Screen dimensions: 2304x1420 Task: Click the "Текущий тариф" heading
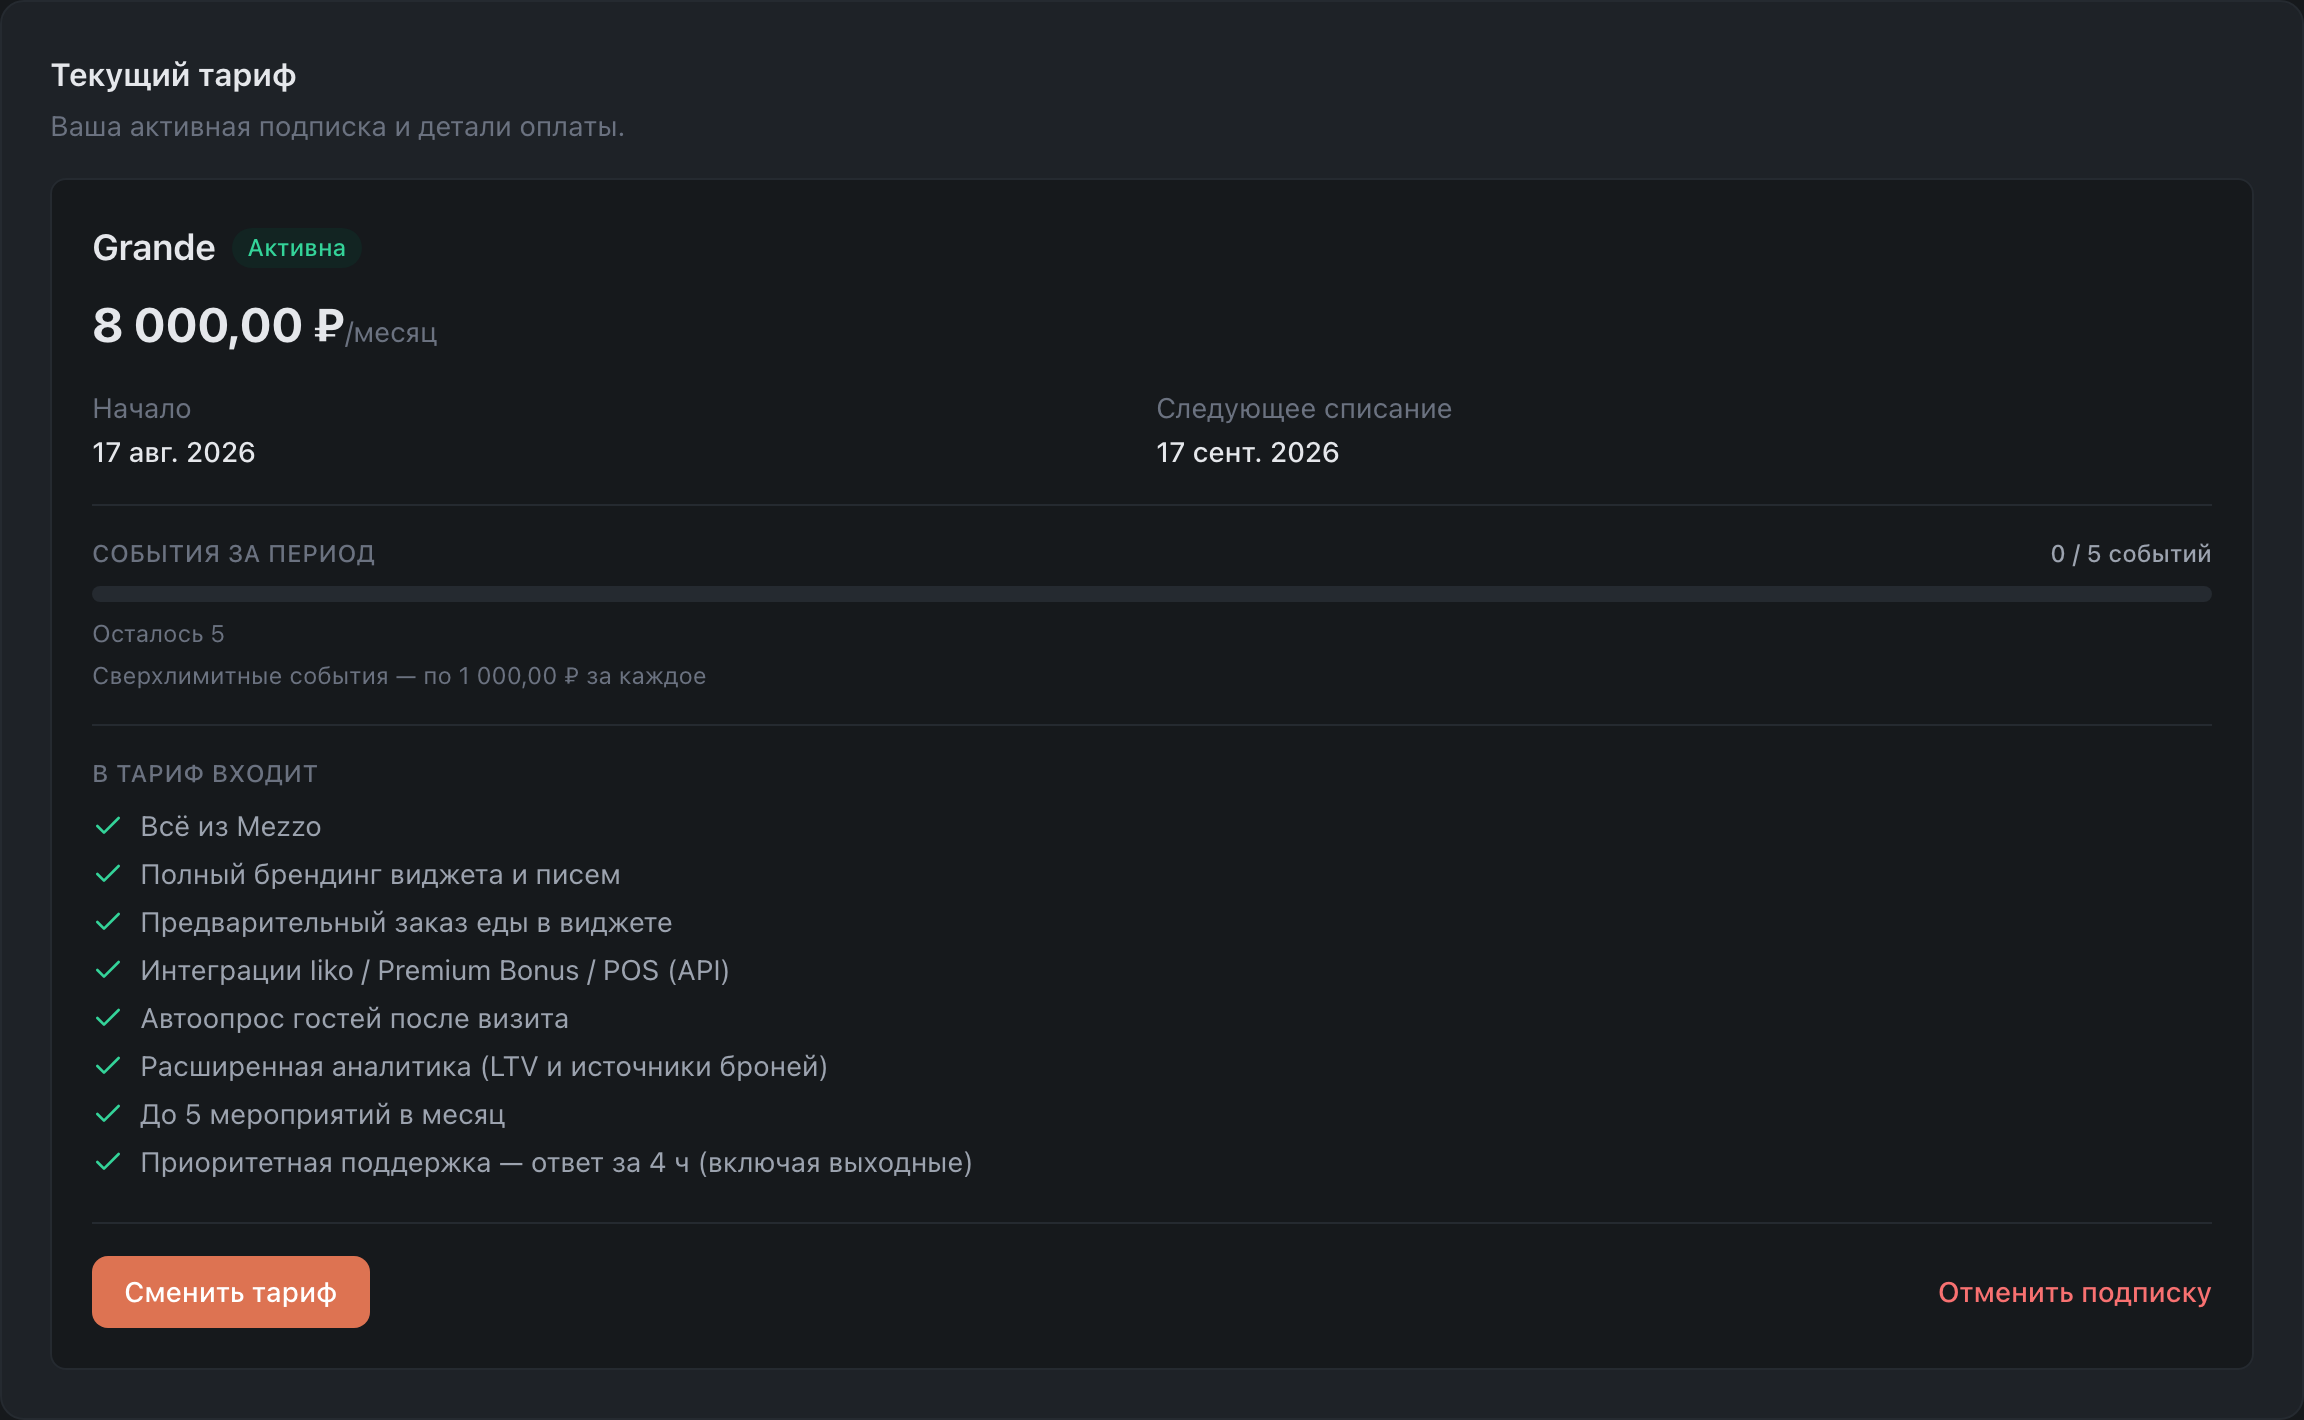point(174,75)
